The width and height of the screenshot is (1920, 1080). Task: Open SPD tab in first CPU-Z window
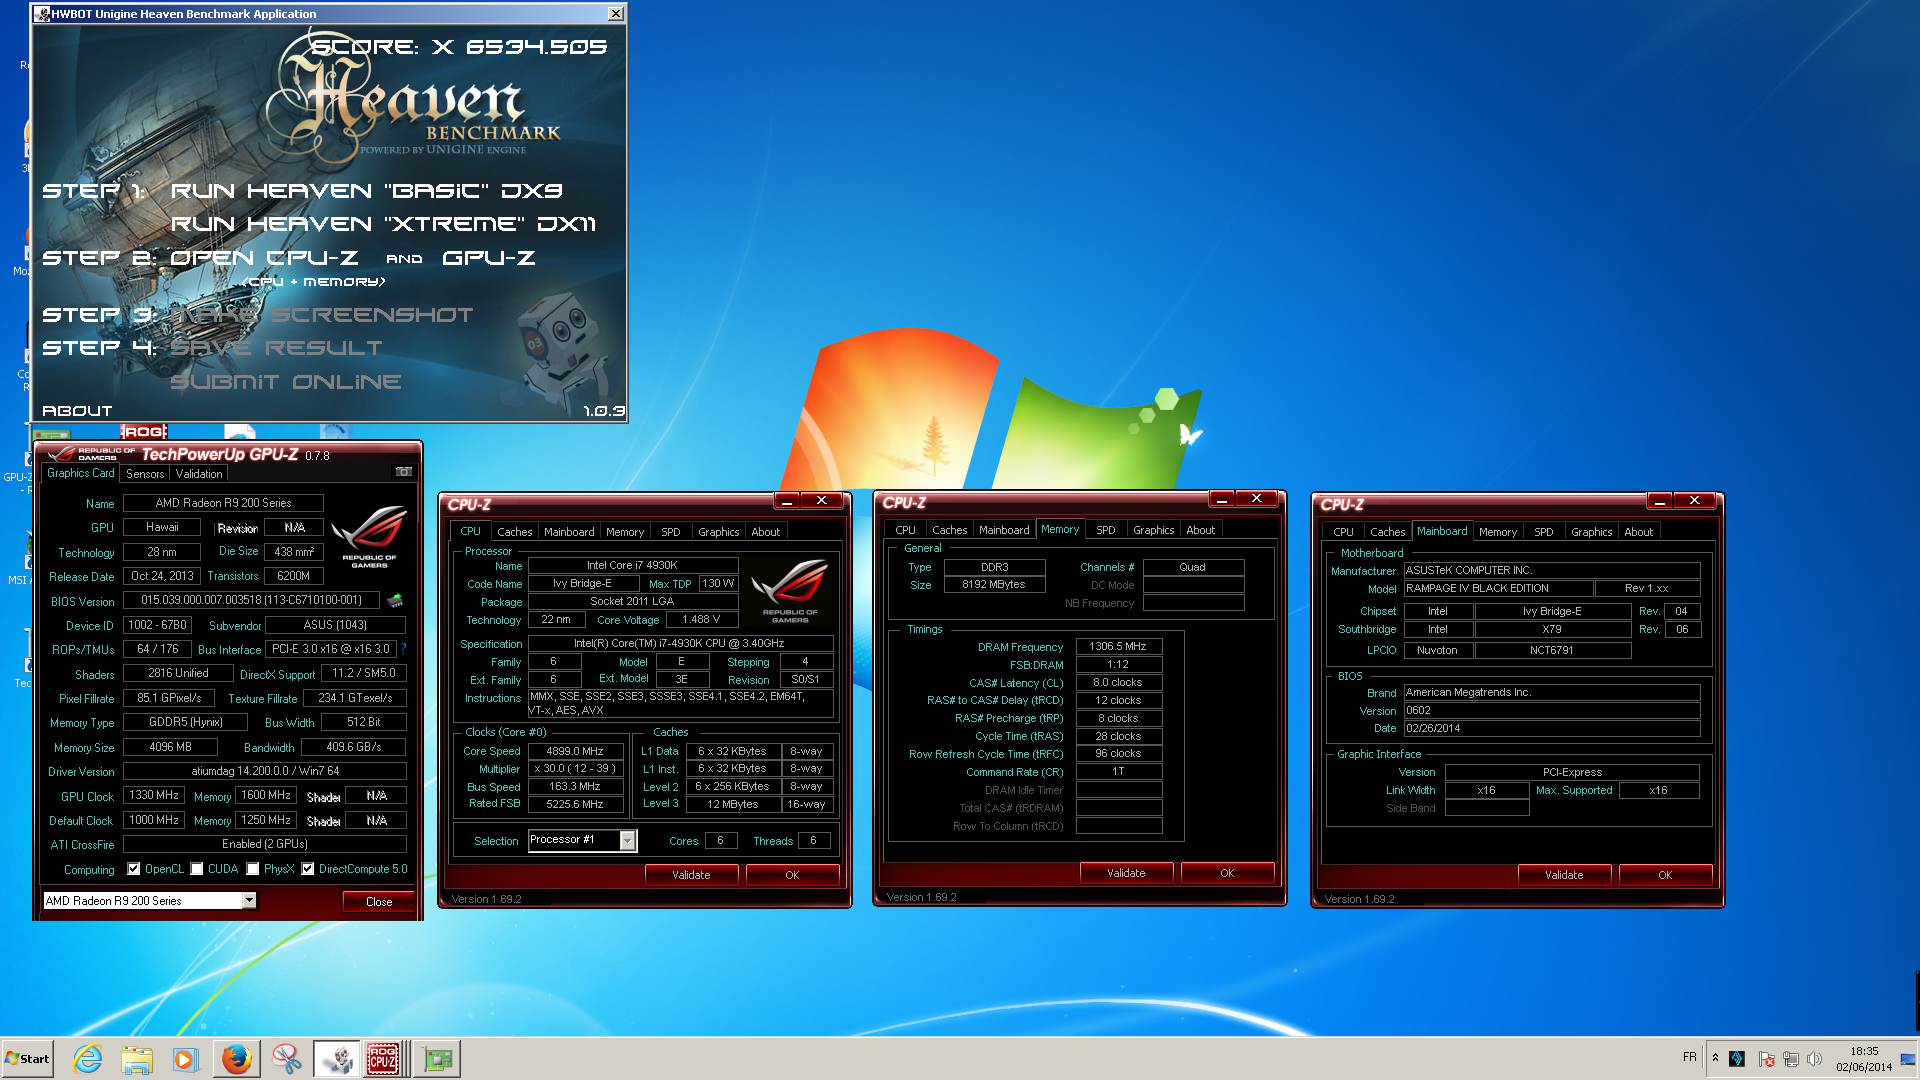[x=671, y=532]
